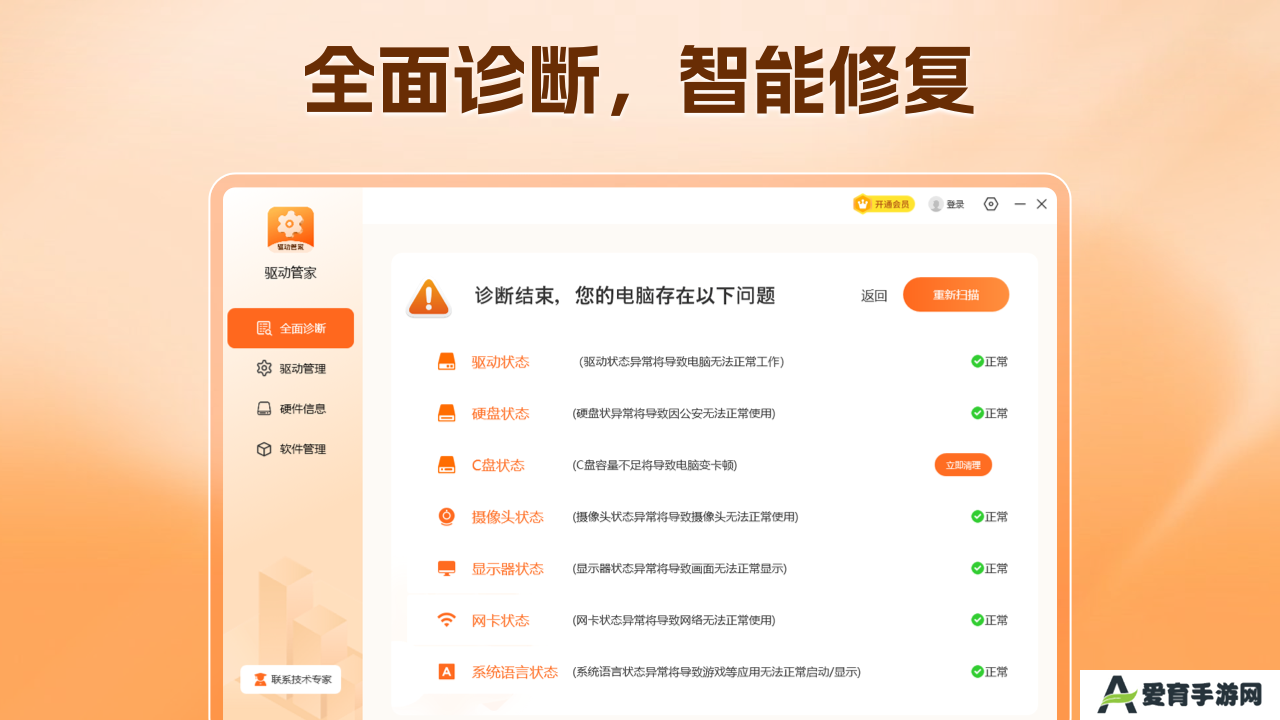
Task: Click the 重新扫描 button
Action: coord(956,295)
